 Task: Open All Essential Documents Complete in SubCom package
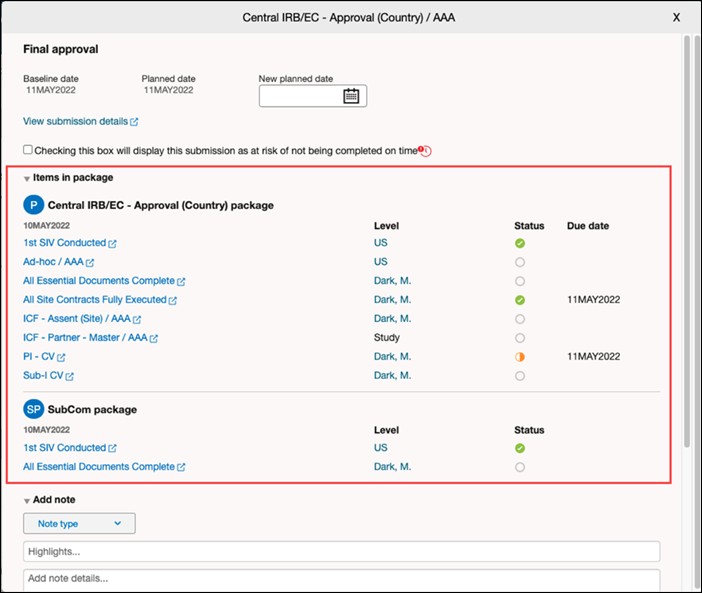pos(99,466)
